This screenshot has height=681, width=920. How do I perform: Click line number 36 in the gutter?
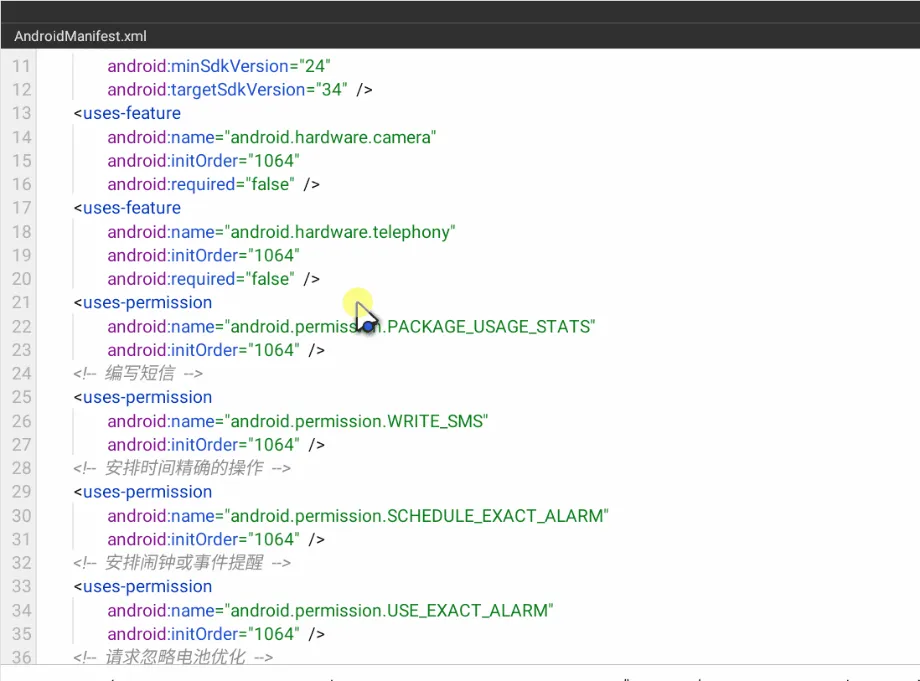(x=21, y=657)
